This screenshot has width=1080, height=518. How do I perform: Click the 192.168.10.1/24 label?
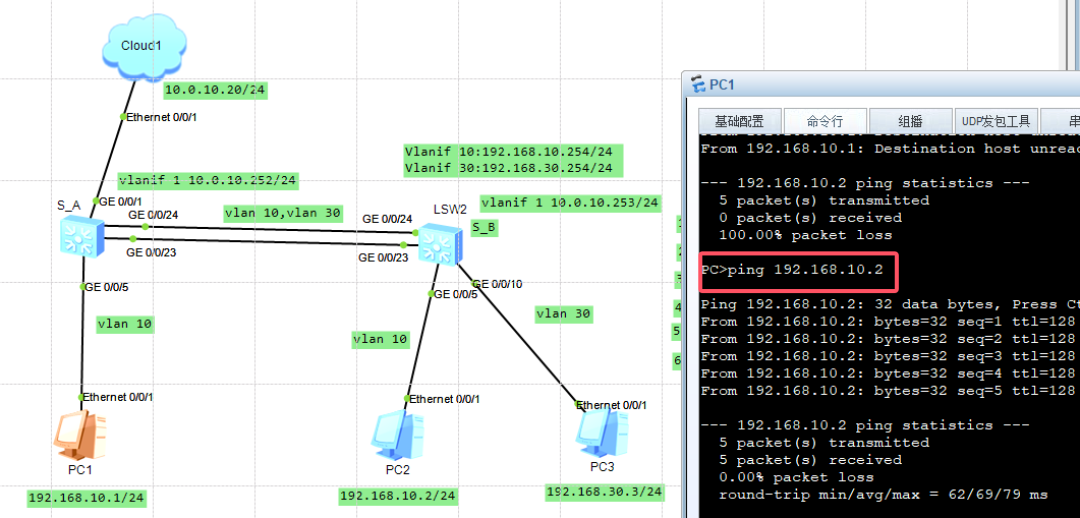(x=87, y=497)
